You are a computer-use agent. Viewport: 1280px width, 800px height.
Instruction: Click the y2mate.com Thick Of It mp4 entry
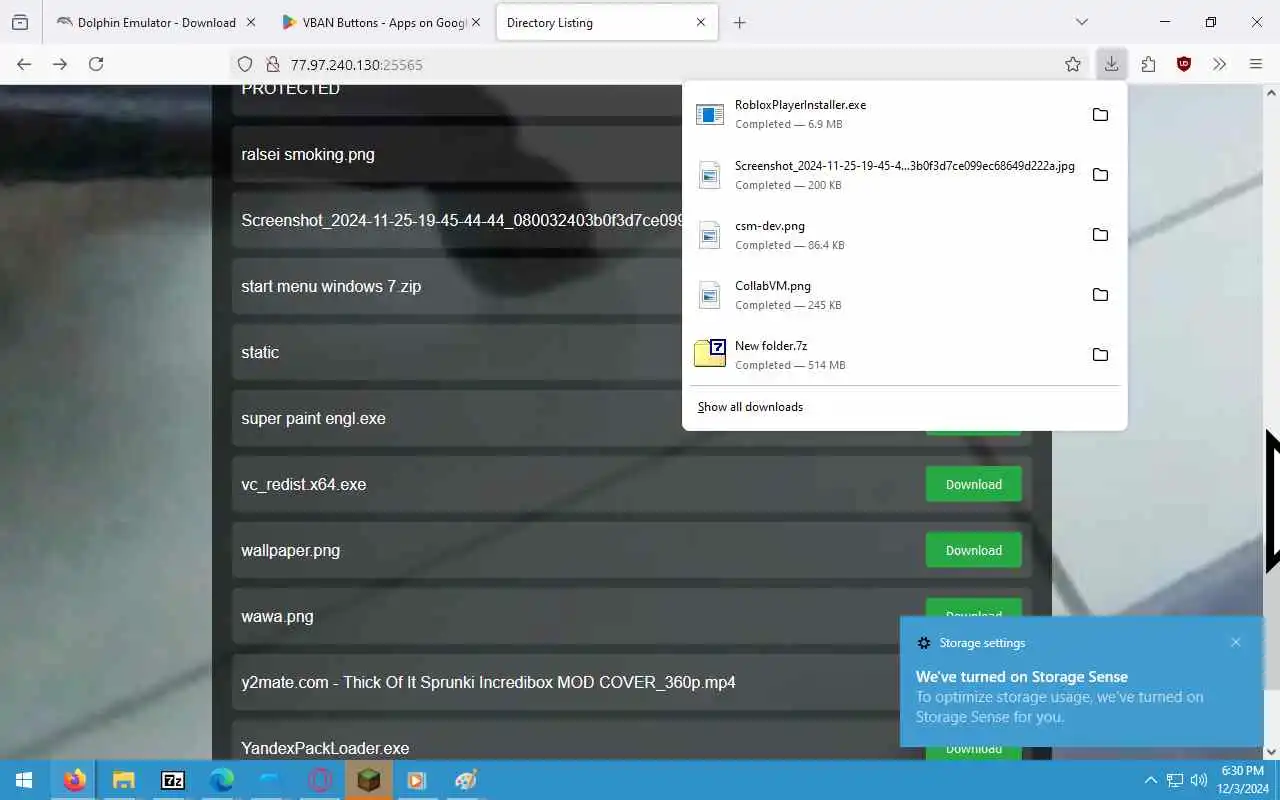[x=488, y=682]
